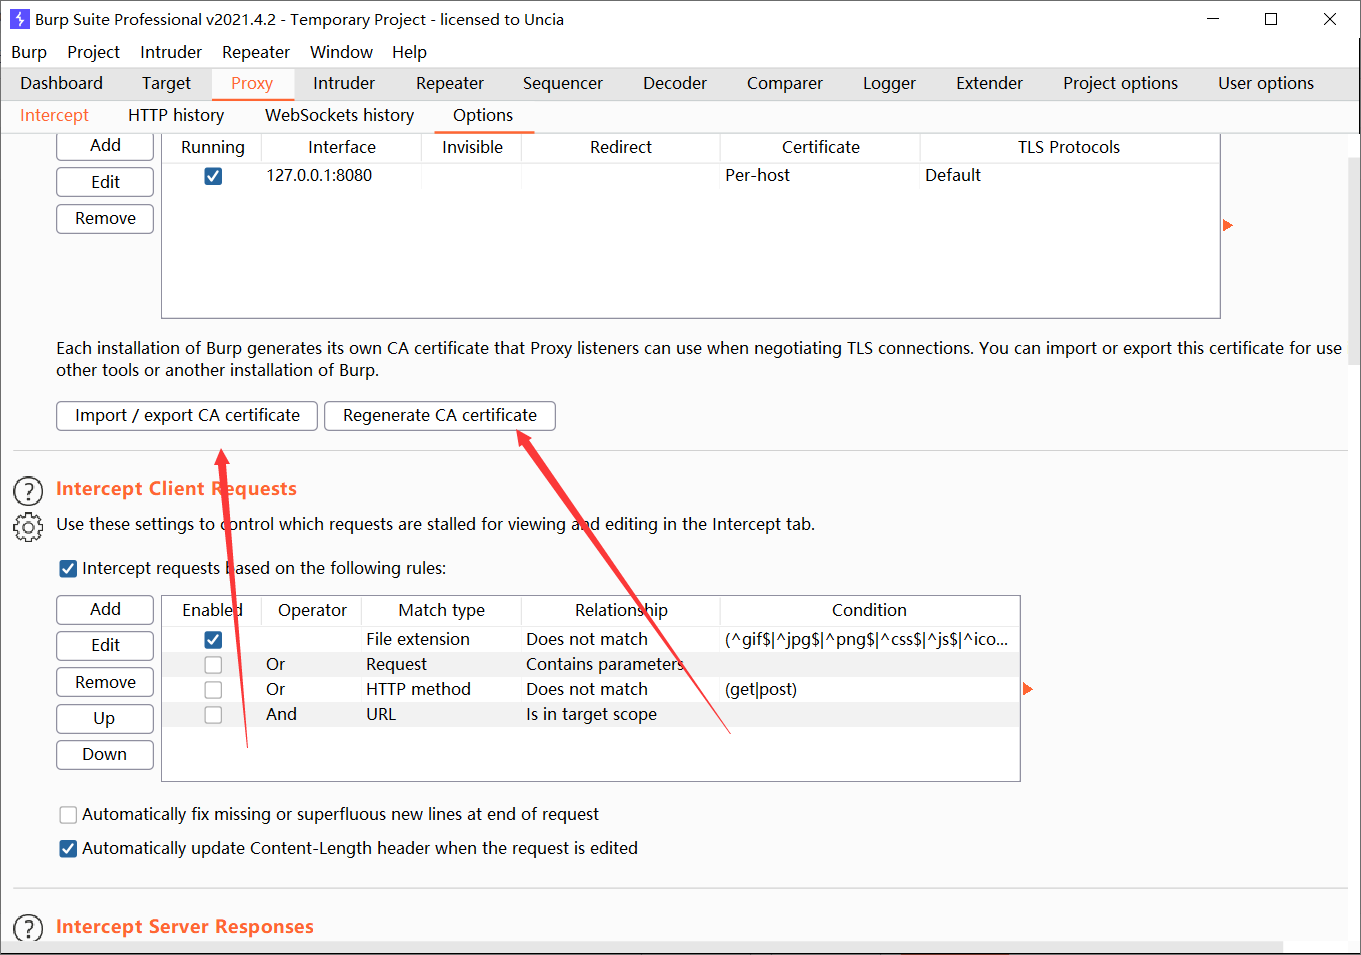Click the Condition column header
This screenshot has height=955, width=1361.
[x=869, y=610]
